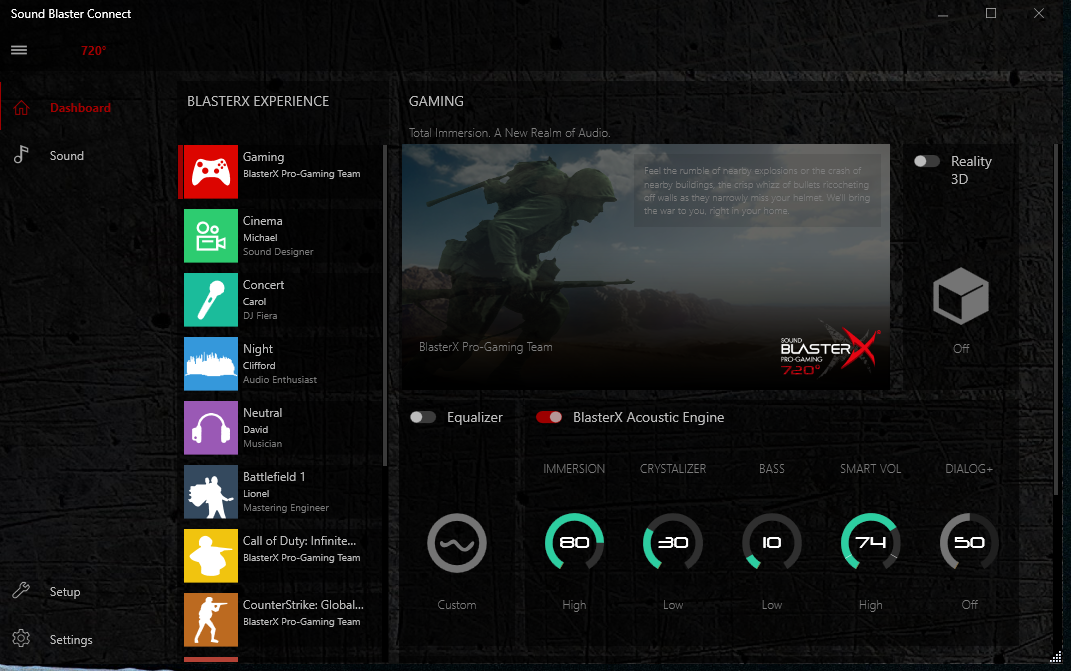Open the Settings menu item
1071x671 pixels.
click(x=71, y=640)
